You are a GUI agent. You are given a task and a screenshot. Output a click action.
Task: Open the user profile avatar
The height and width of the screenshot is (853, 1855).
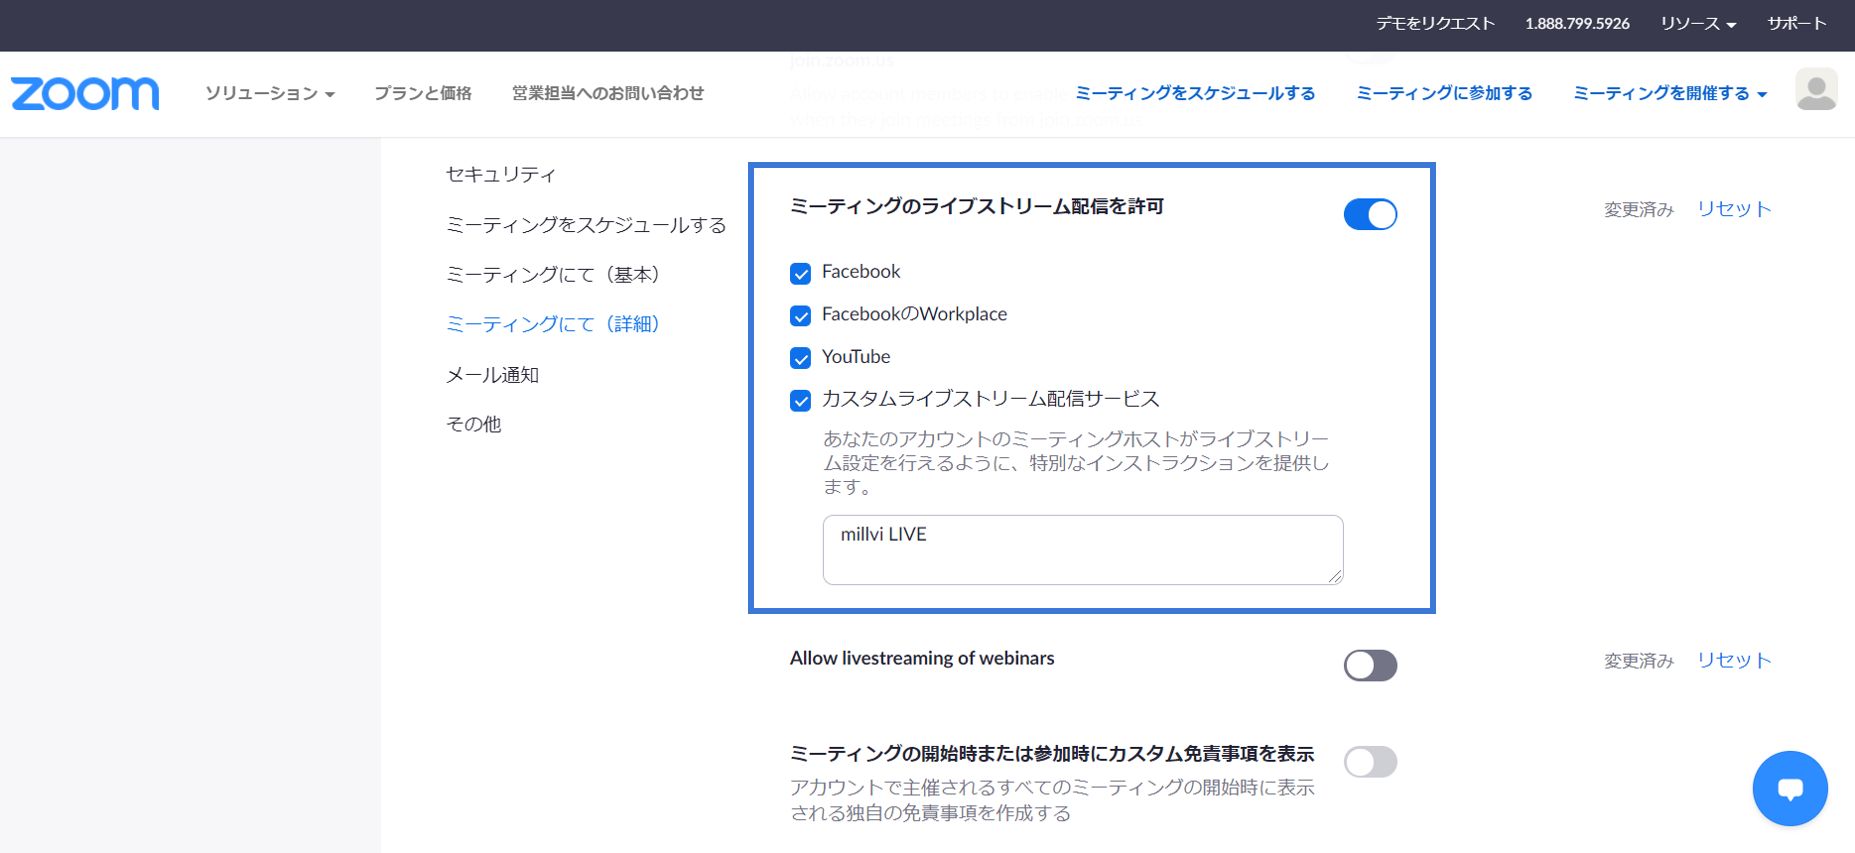[x=1816, y=90]
